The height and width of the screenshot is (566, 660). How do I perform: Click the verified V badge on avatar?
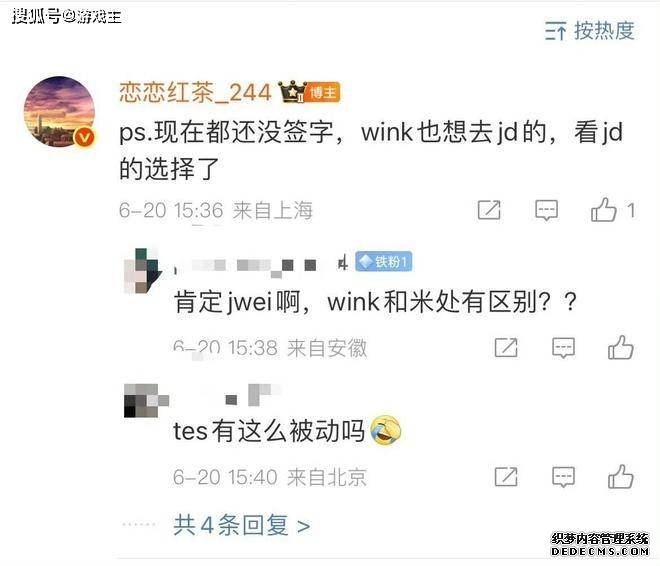tap(85, 137)
